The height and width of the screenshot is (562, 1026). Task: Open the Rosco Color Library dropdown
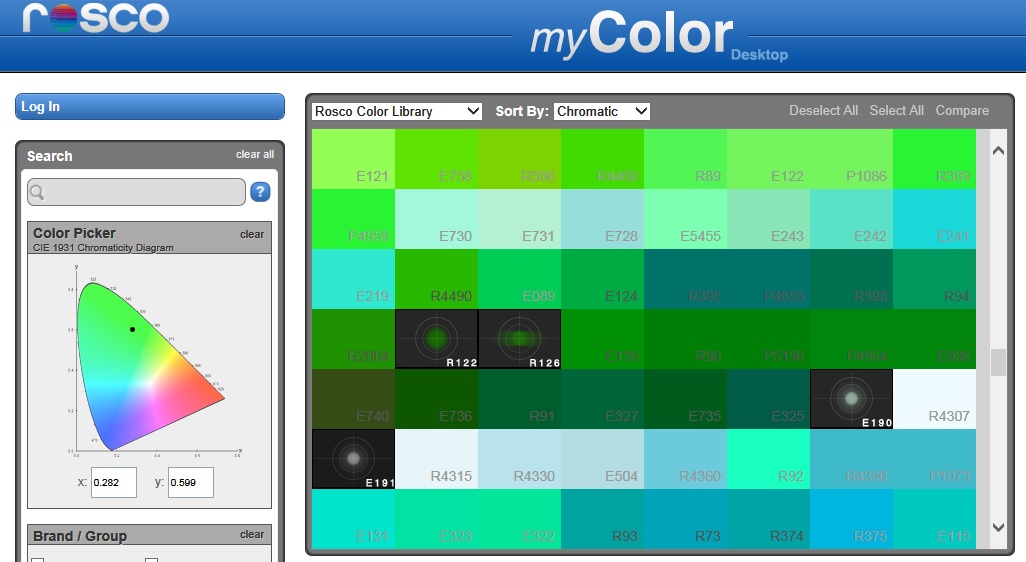point(397,111)
